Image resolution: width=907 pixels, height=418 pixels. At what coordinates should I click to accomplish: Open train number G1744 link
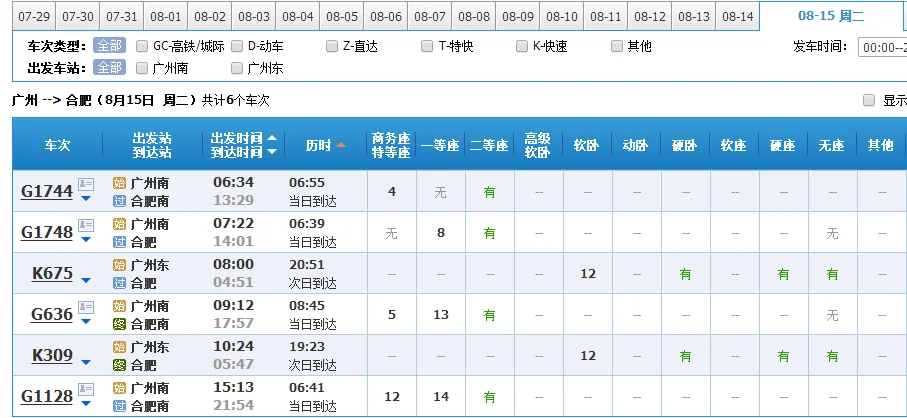47,191
